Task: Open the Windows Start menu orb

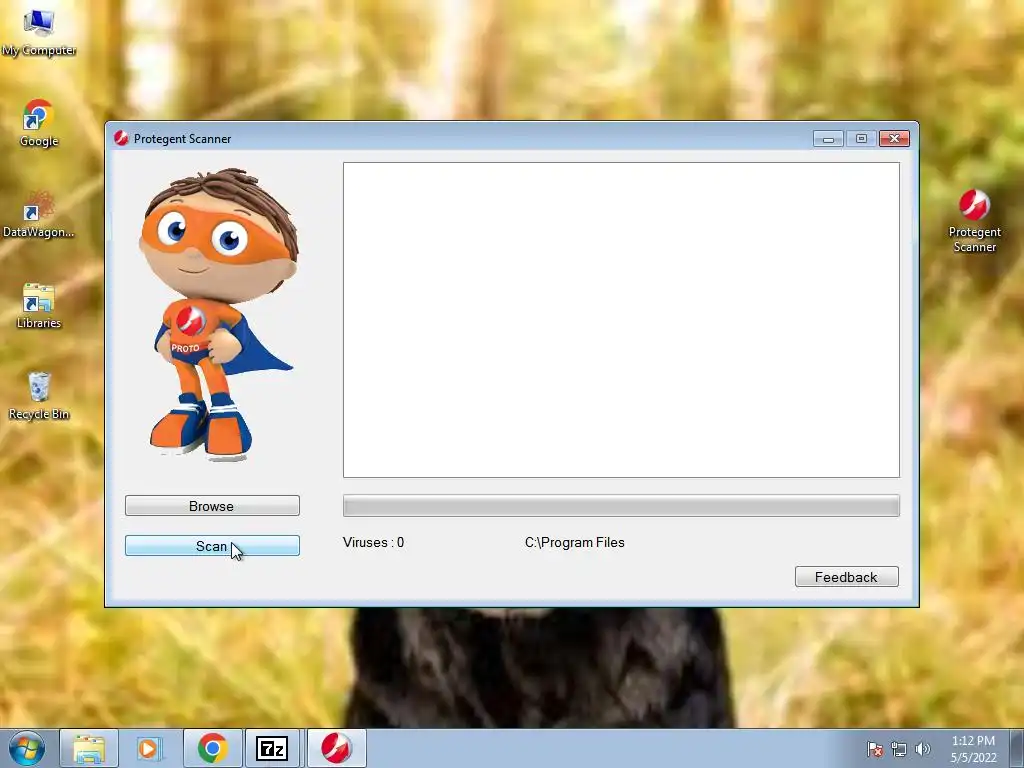Action: (27, 748)
